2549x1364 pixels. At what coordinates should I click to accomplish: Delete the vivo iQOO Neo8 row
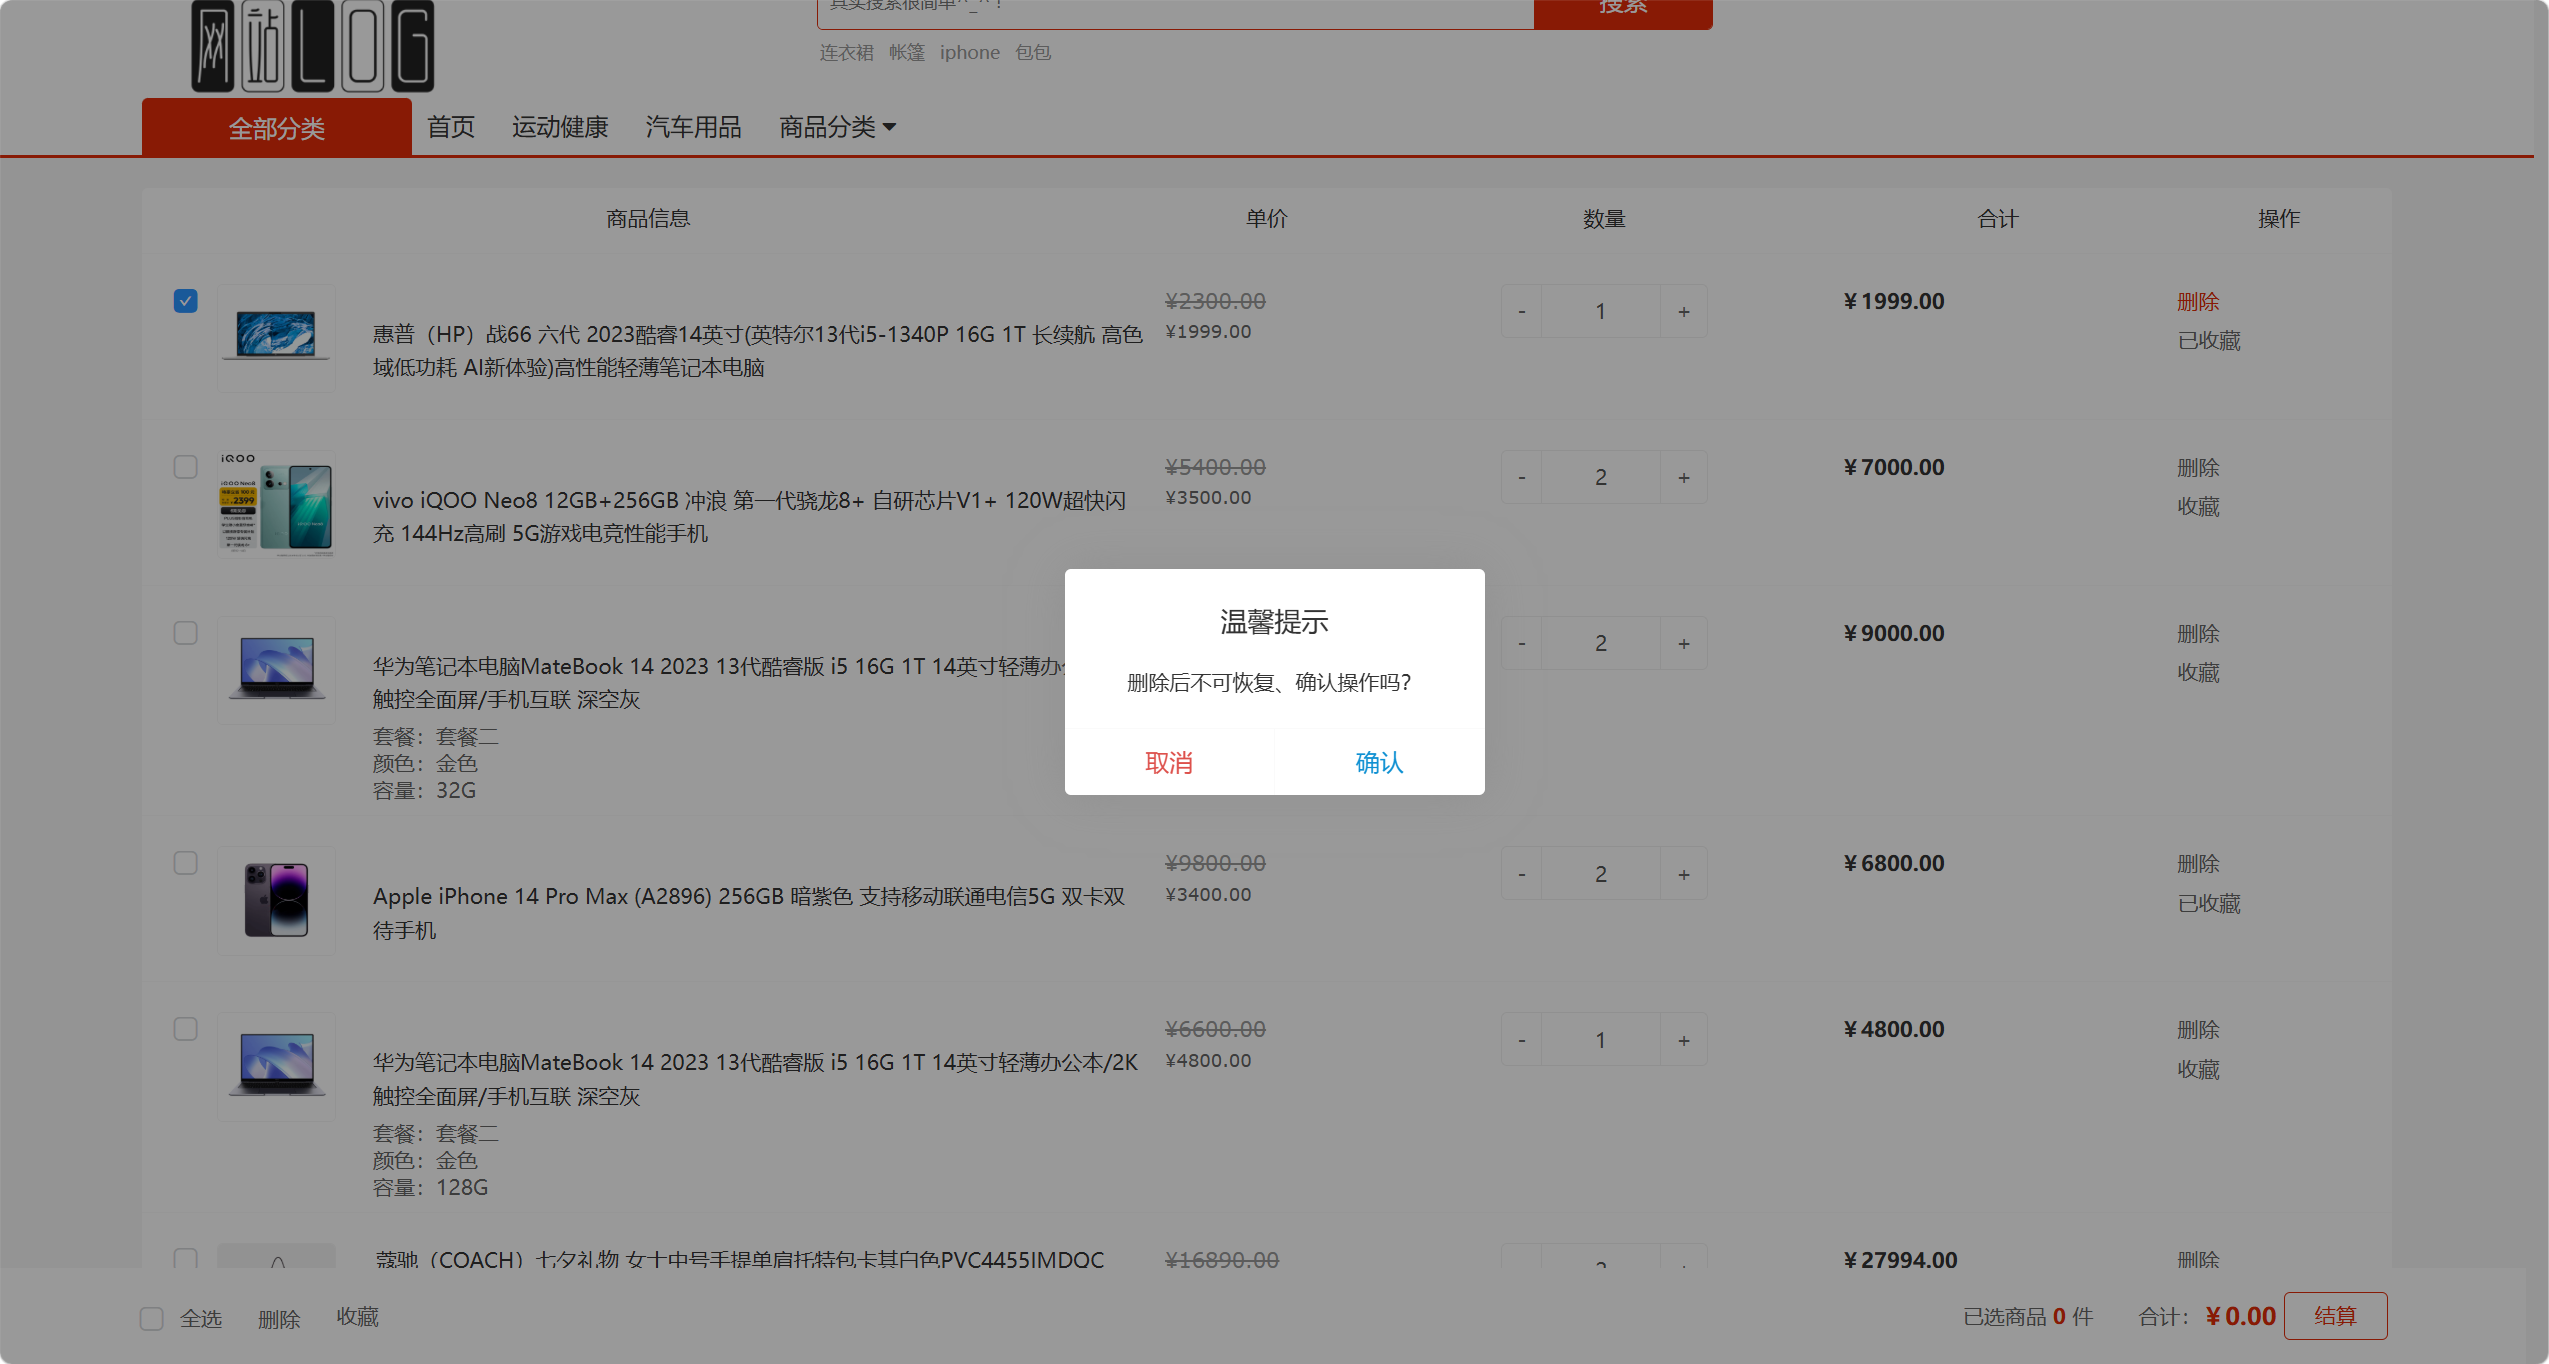click(2198, 468)
